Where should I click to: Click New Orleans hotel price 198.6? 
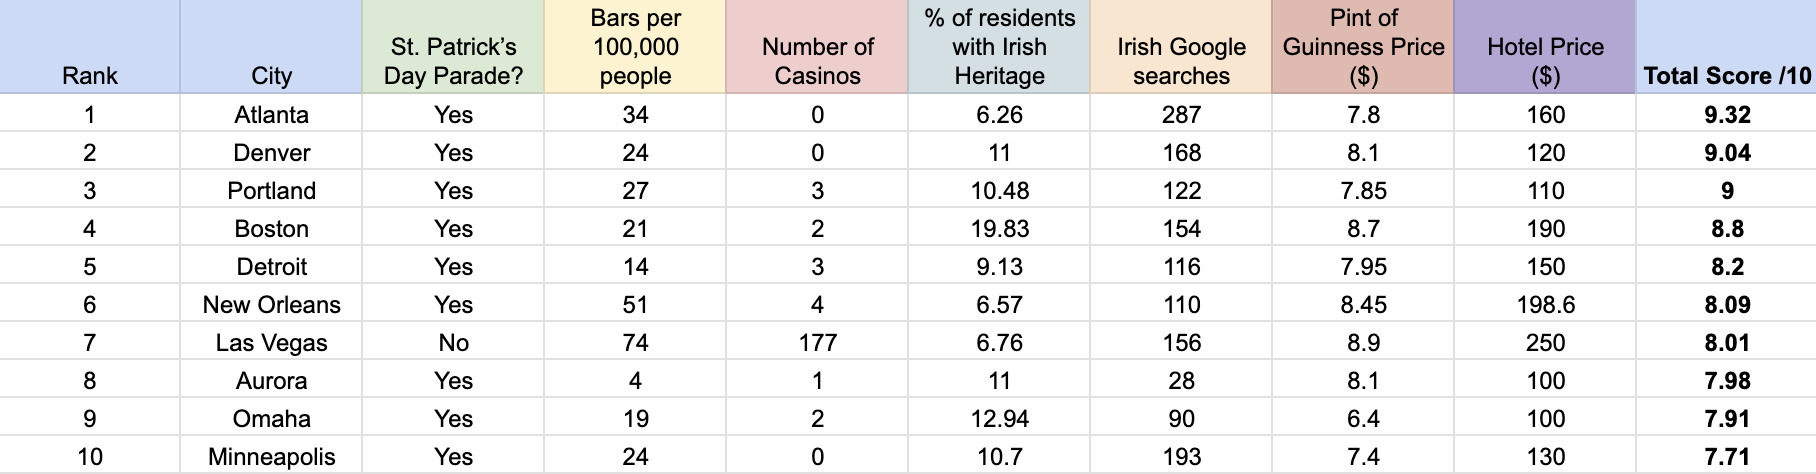pos(1545,305)
